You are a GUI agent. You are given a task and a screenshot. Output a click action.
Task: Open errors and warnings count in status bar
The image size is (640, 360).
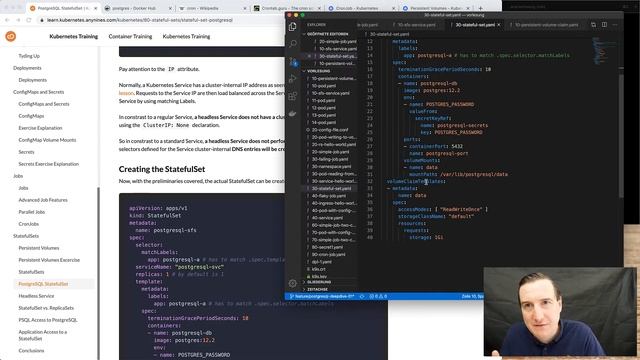pyautogui.click(x=378, y=296)
